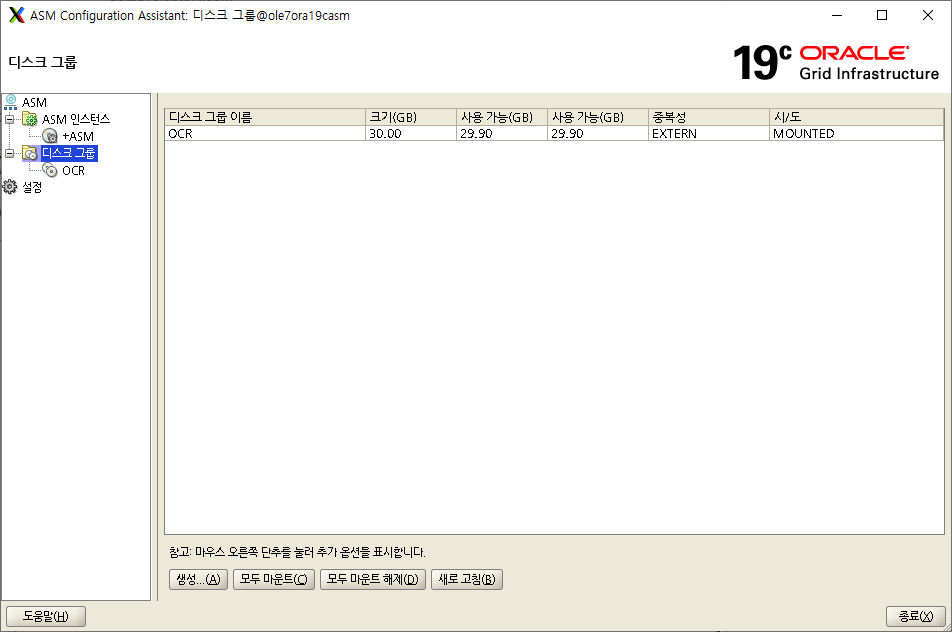Screen dimensions: 952x632
Task: Select the ASM root tree label
Action: [x=34, y=103]
